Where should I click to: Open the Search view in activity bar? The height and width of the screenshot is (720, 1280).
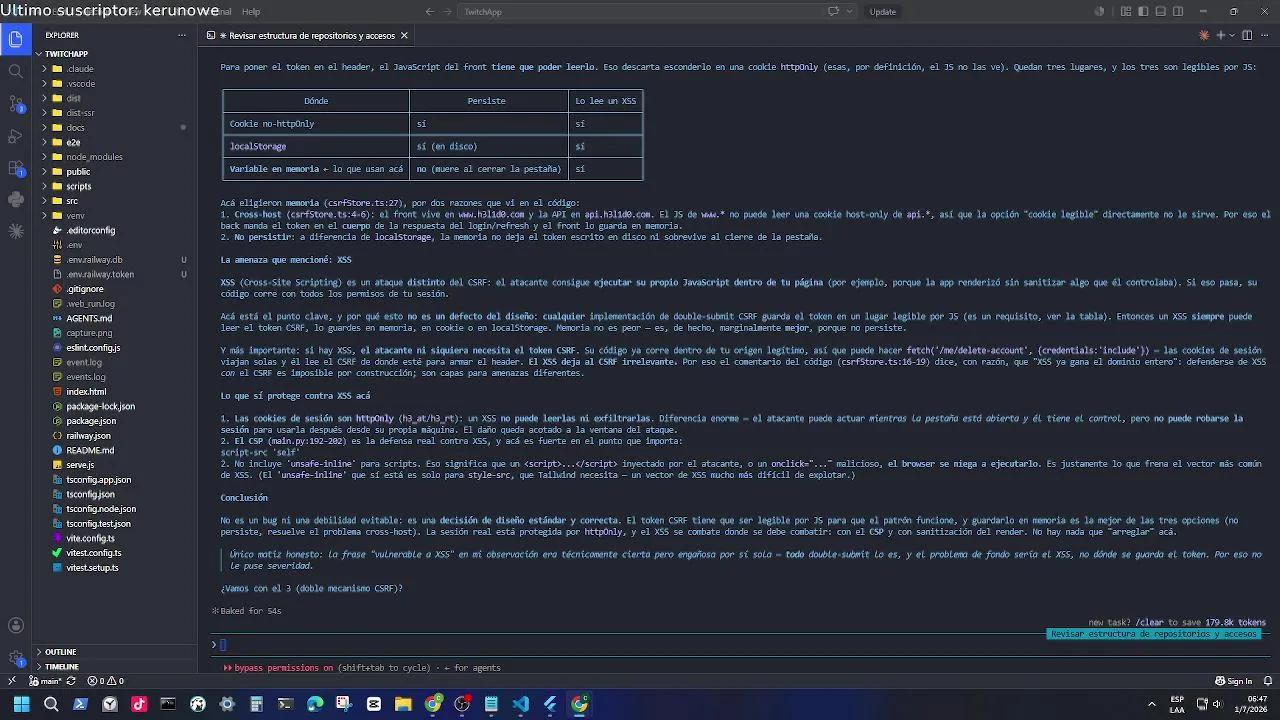click(x=15, y=71)
